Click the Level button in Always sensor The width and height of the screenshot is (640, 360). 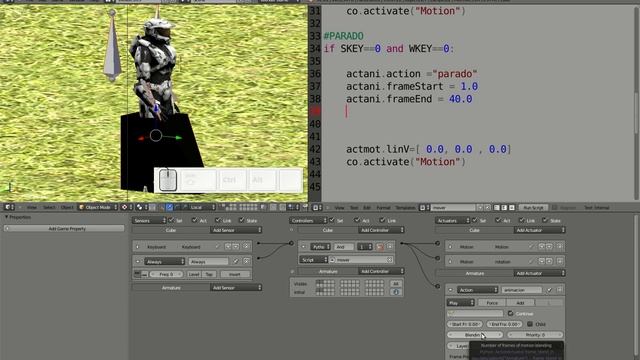[194, 274]
